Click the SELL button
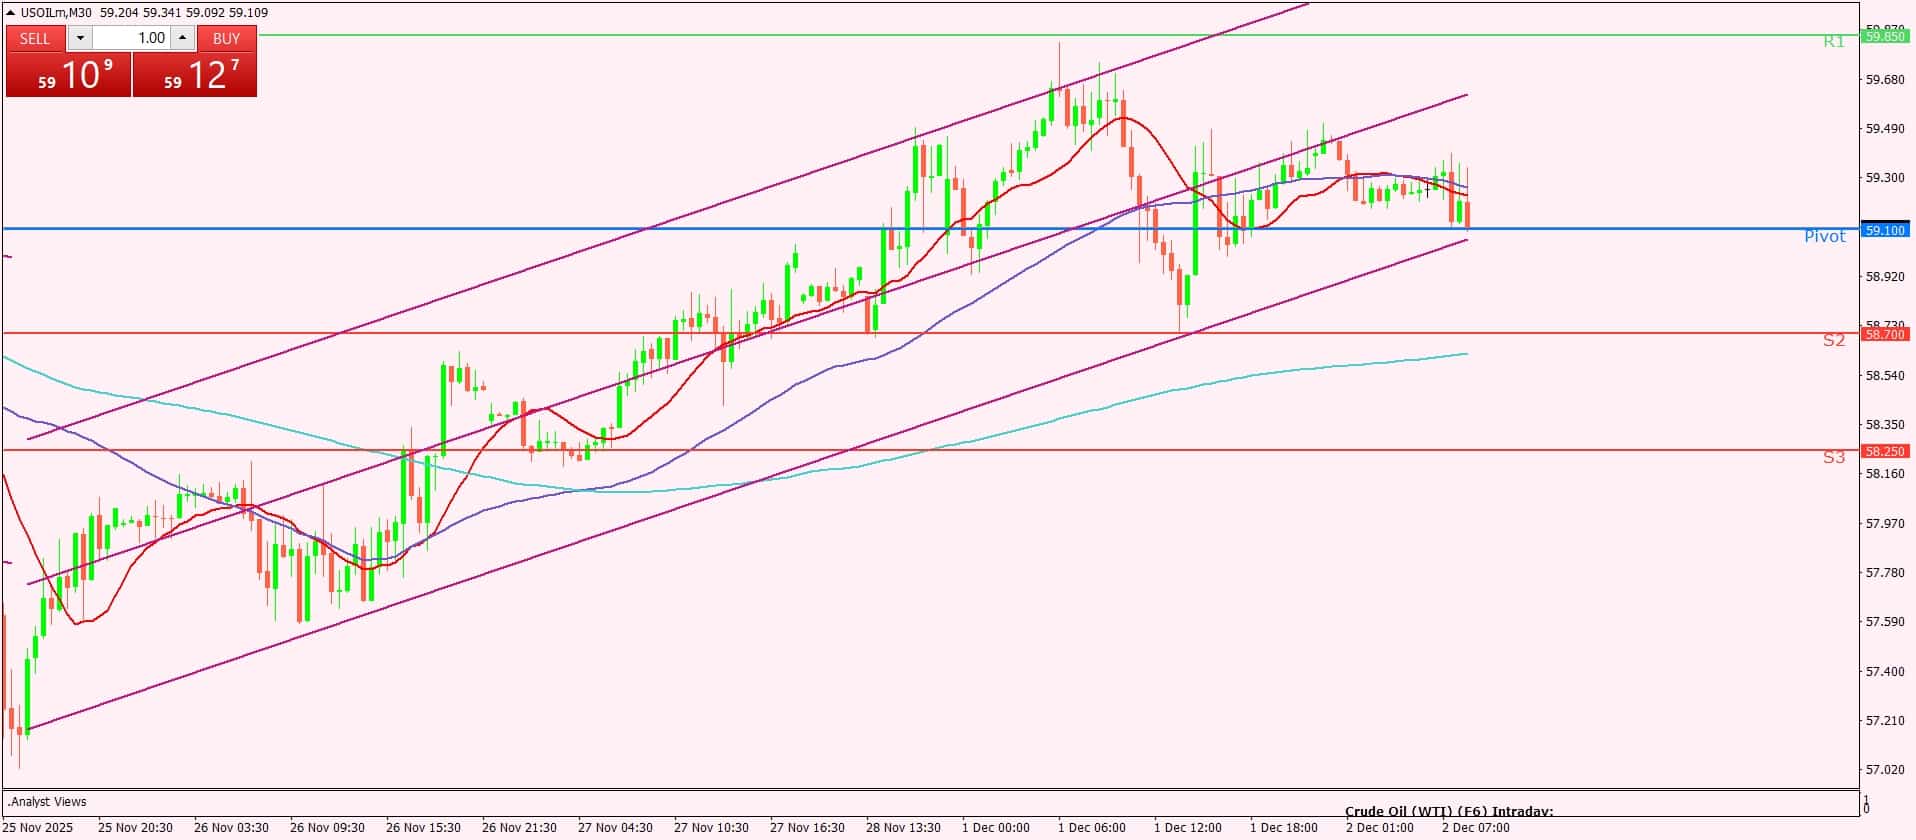This screenshot has width=1916, height=840. pyautogui.click(x=35, y=38)
